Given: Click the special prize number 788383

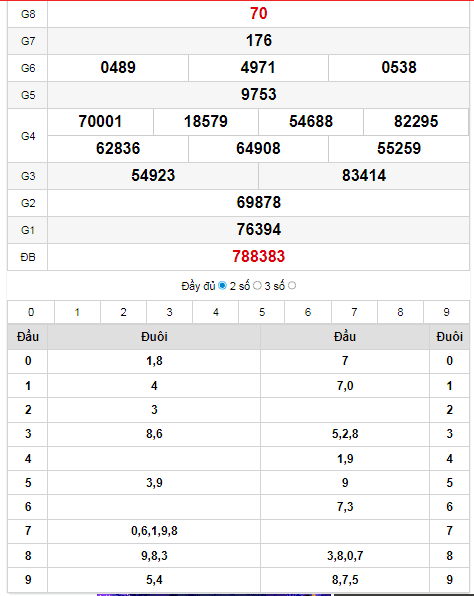Looking at the screenshot, I should (x=258, y=257).
